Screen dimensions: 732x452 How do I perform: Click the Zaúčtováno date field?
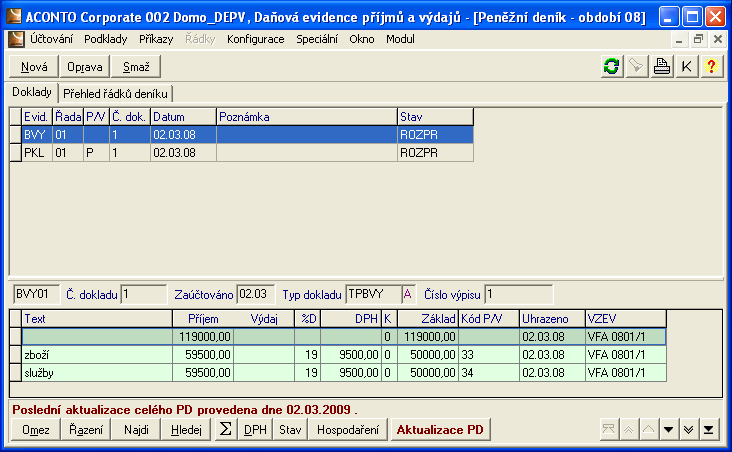coord(255,294)
